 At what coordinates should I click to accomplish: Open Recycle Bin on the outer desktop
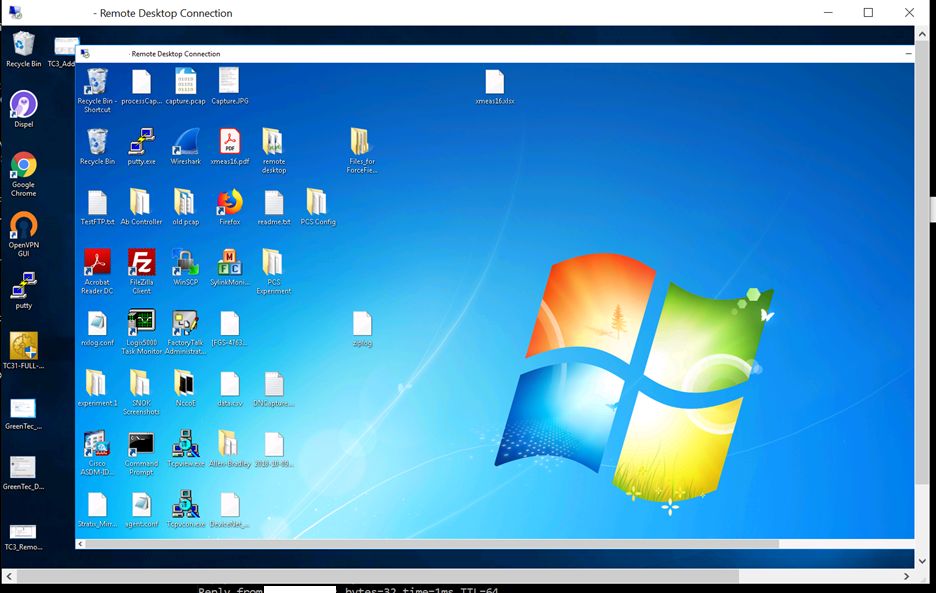[x=23, y=49]
